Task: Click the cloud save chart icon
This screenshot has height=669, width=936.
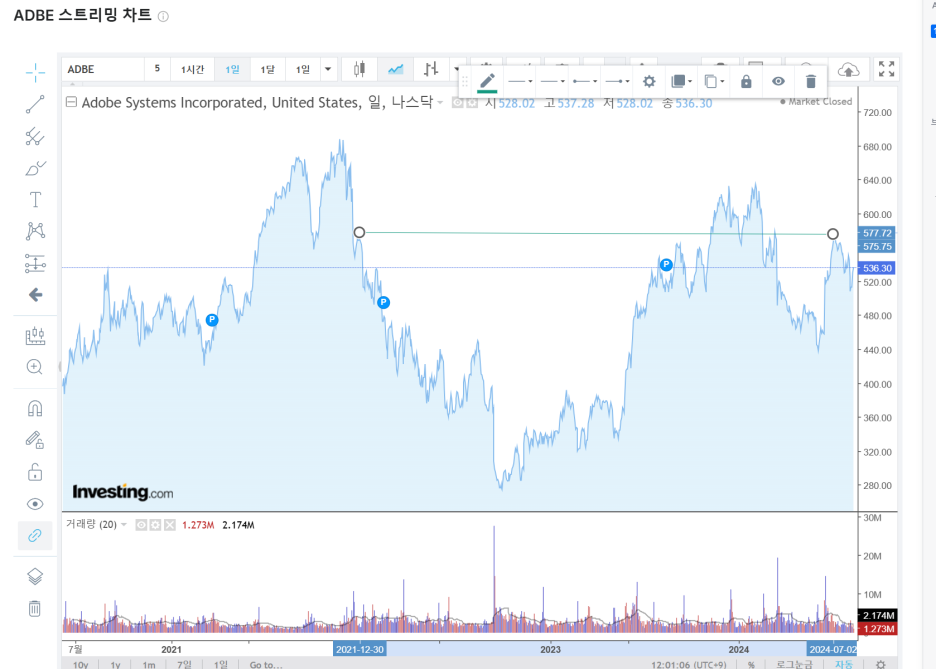Action: click(848, 70)
